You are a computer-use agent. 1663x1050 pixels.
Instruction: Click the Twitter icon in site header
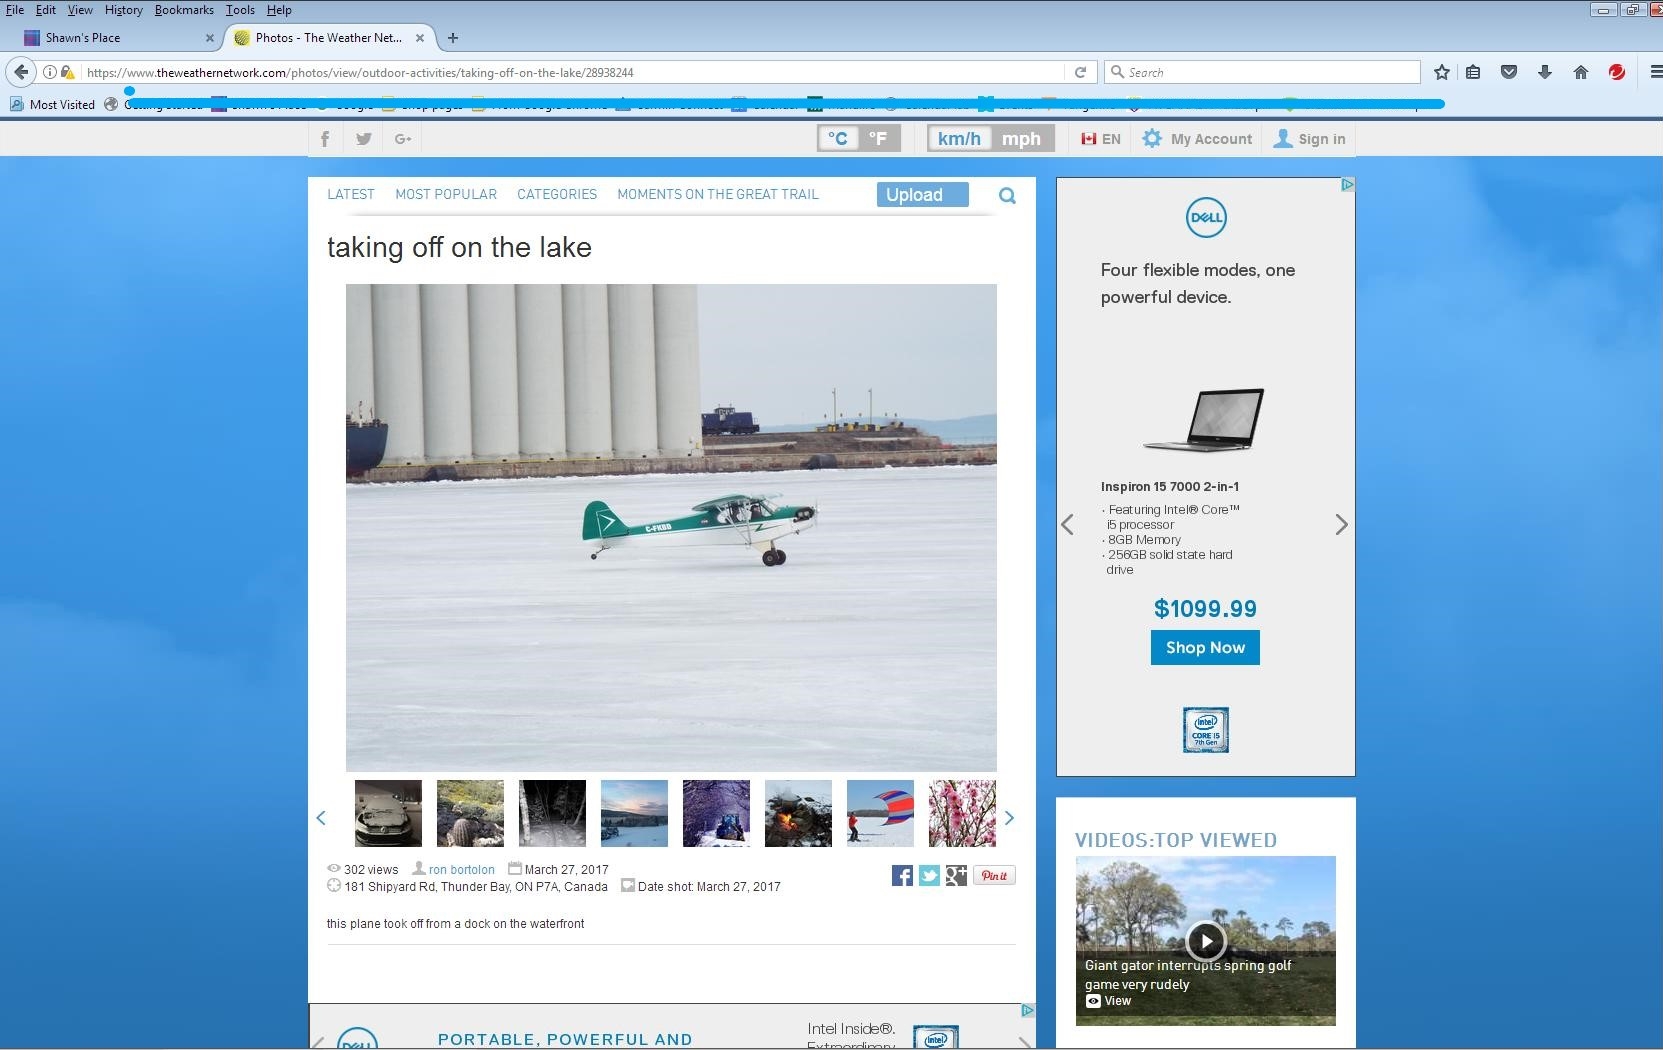coord(364,139)
